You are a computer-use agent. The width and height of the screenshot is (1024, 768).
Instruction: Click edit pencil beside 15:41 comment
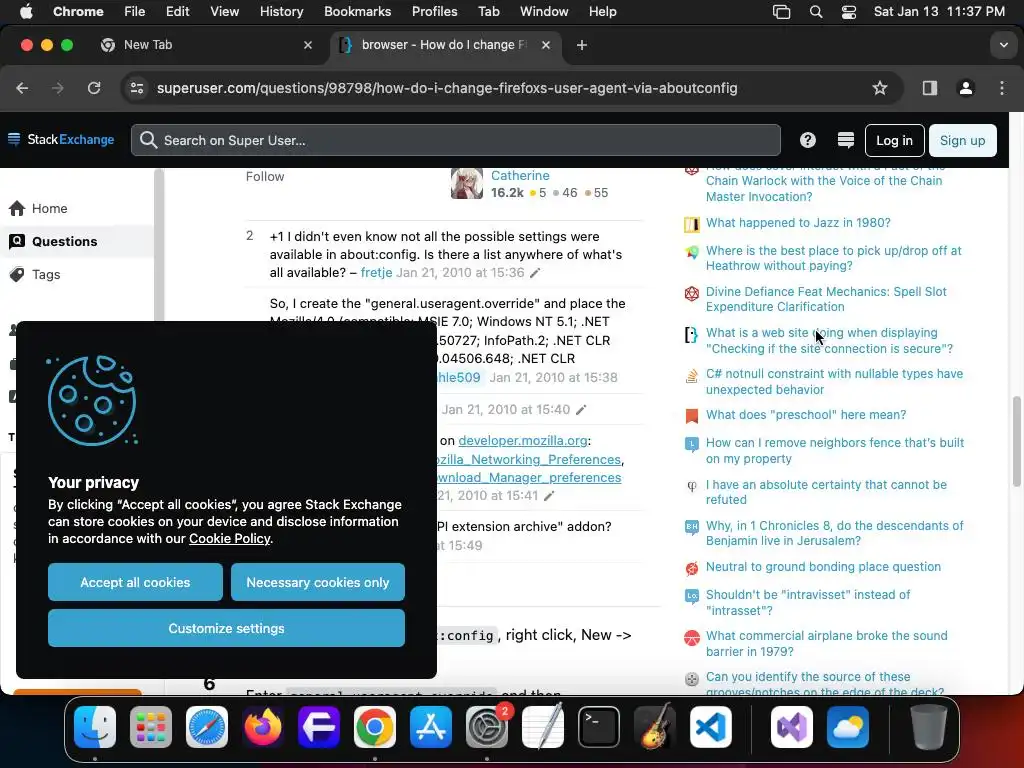(x=549, y=496)
